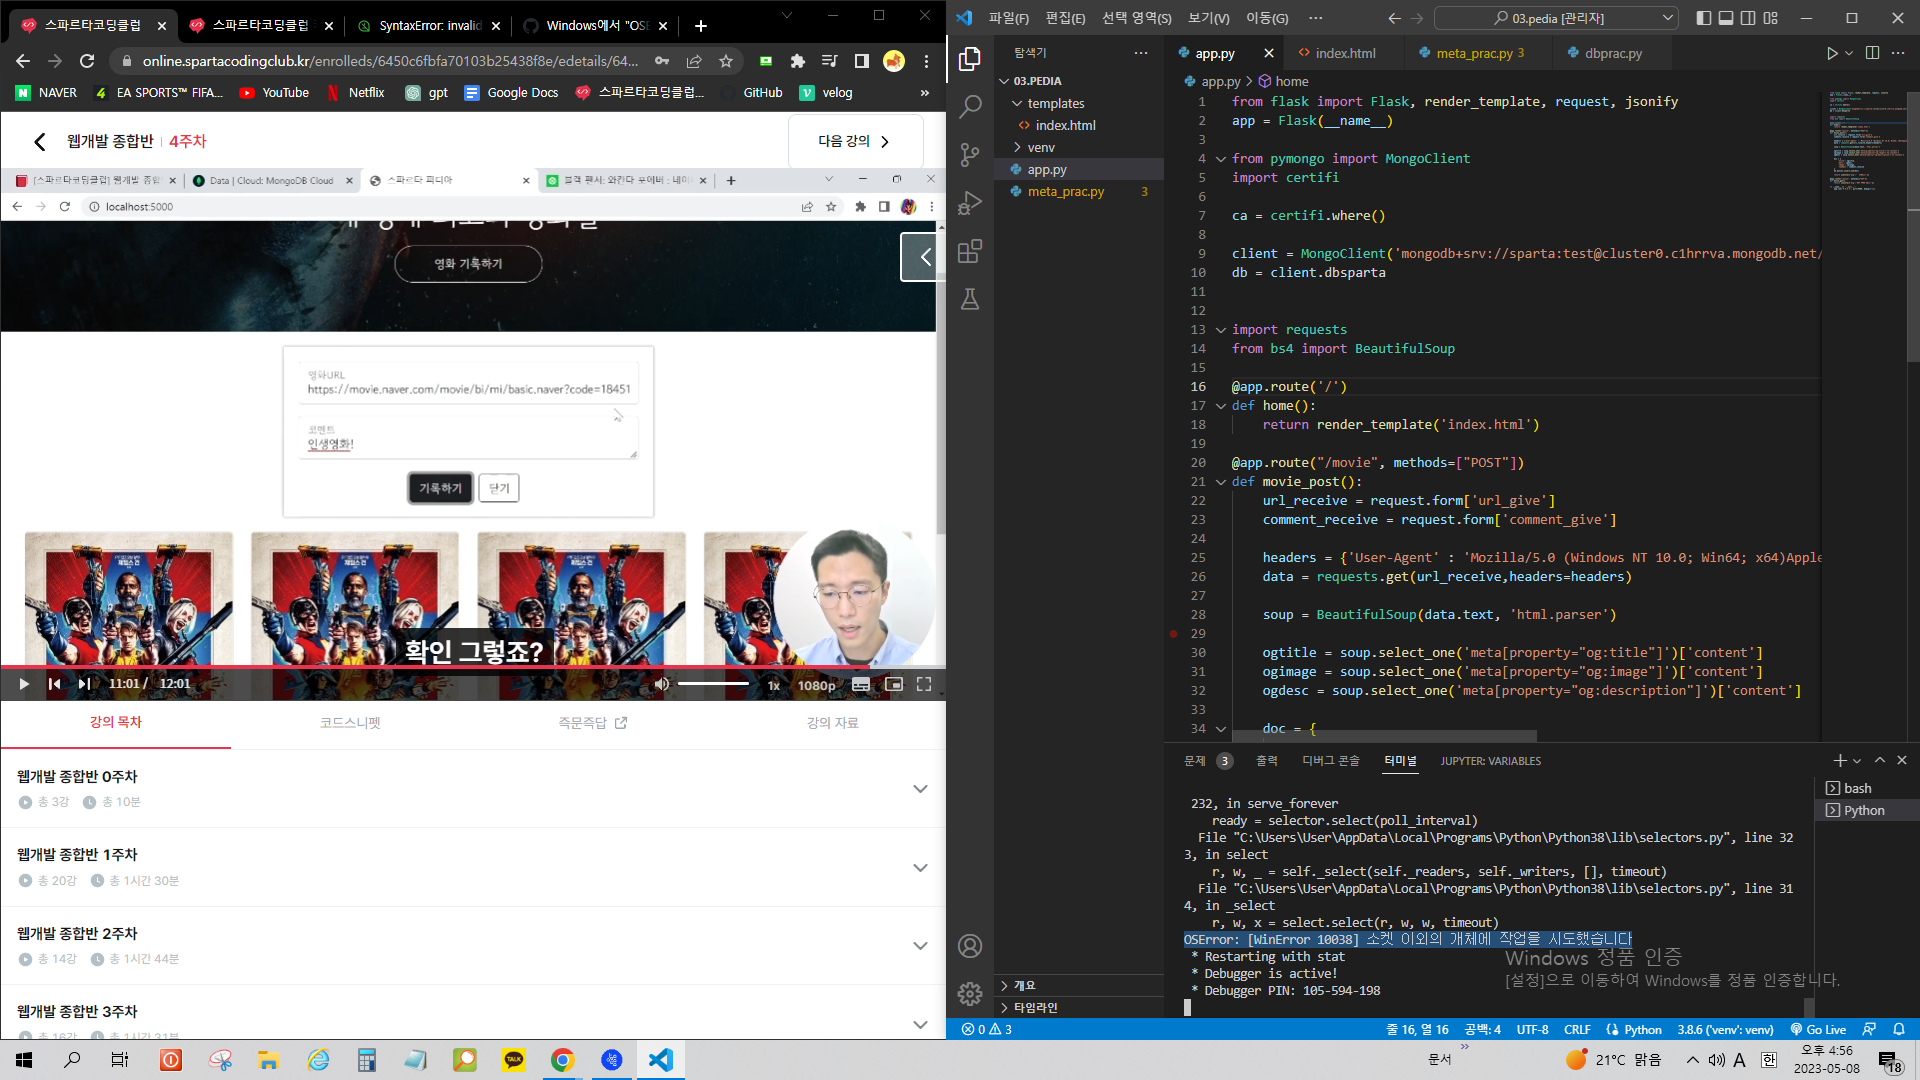Mute the video volume speaker icon
The width and height of the screenshot is (1920, 1080).
pyautogui.click(x=662, y=684)
